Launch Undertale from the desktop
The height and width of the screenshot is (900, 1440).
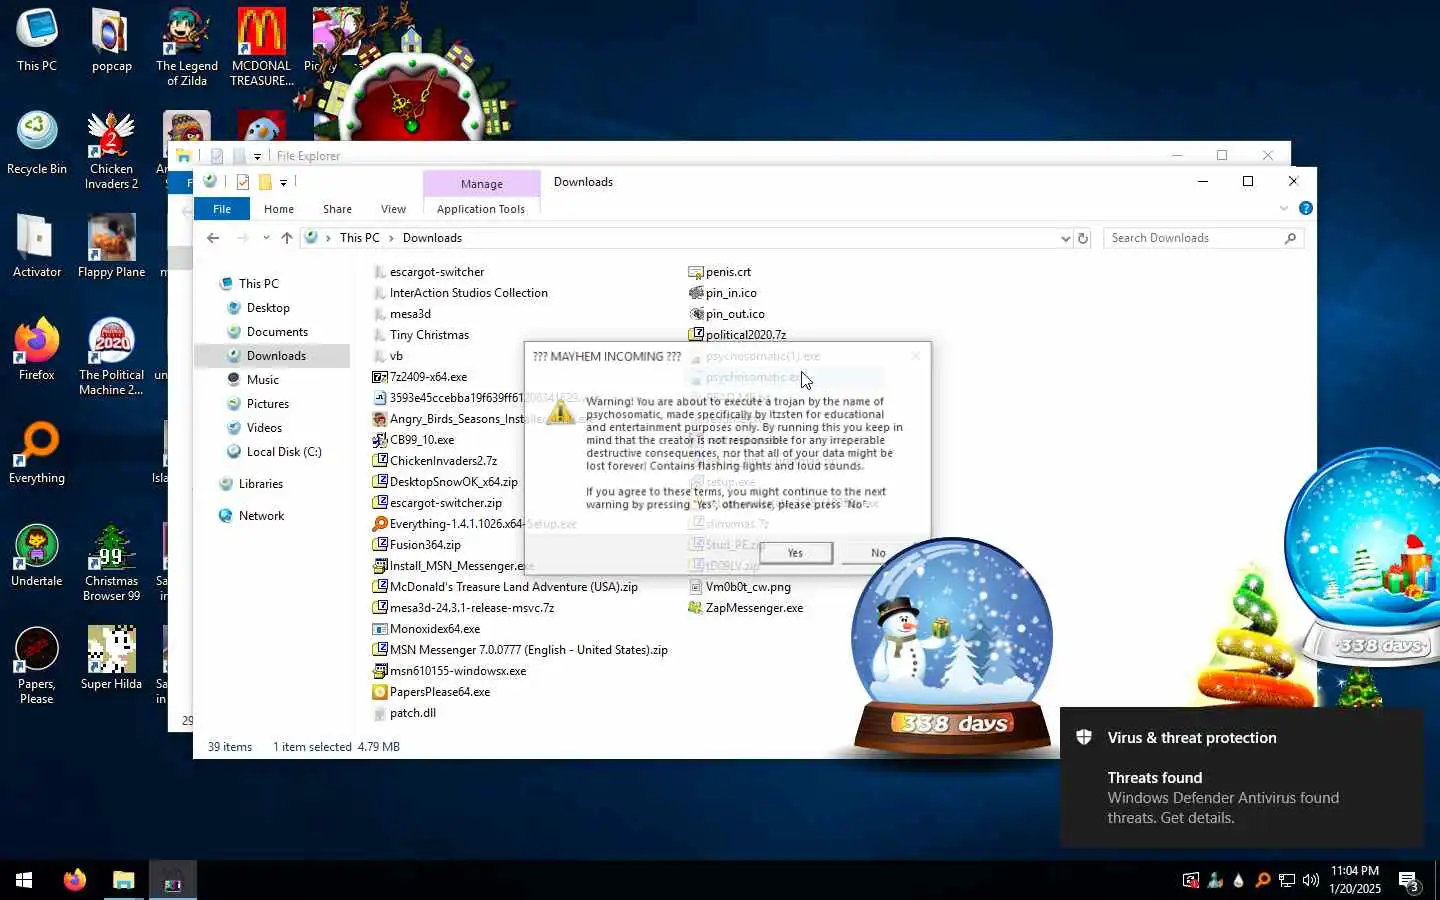[37, 555]
